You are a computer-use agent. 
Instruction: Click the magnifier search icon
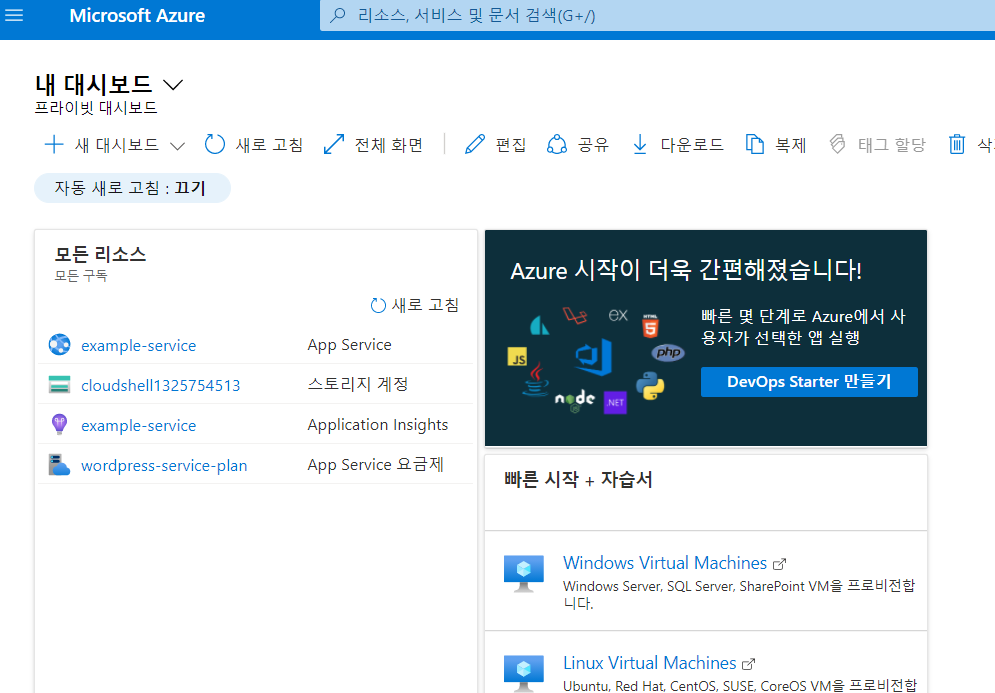point(338,15)
